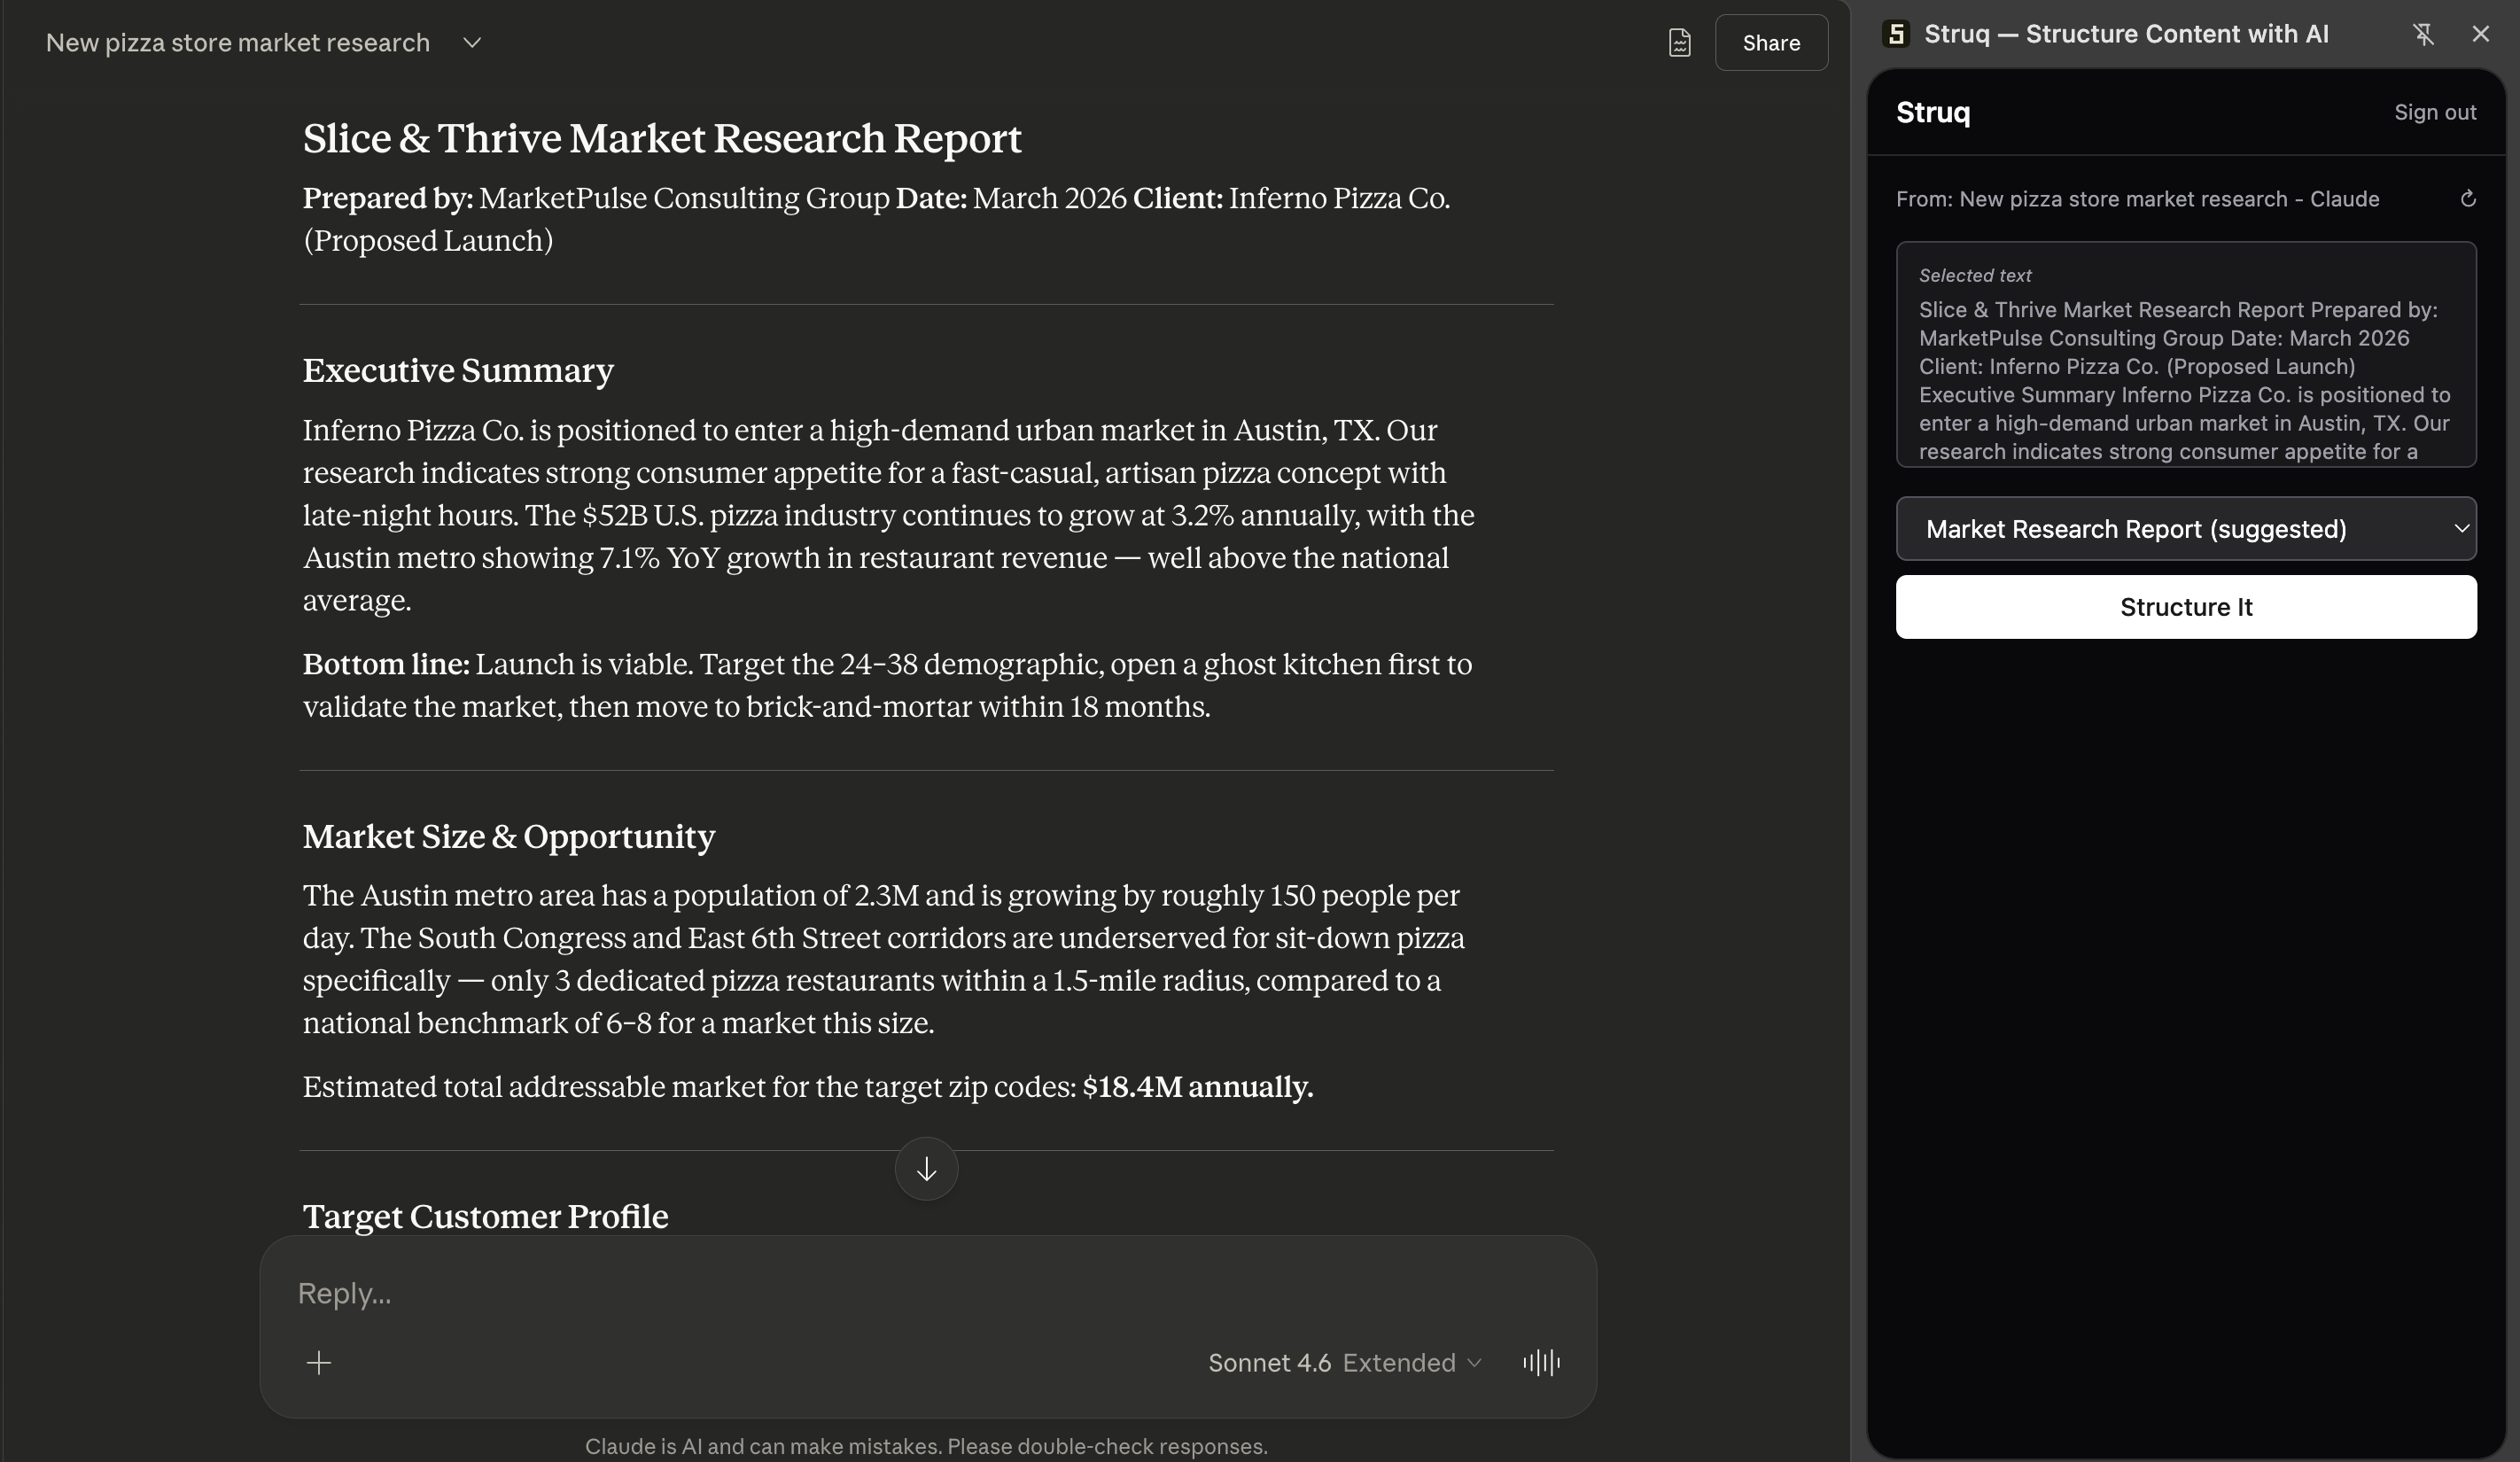Click the Struq — Structure Content with AI title
The height and width of the screenshot is (1462, 2520).
coord(2124,33)
